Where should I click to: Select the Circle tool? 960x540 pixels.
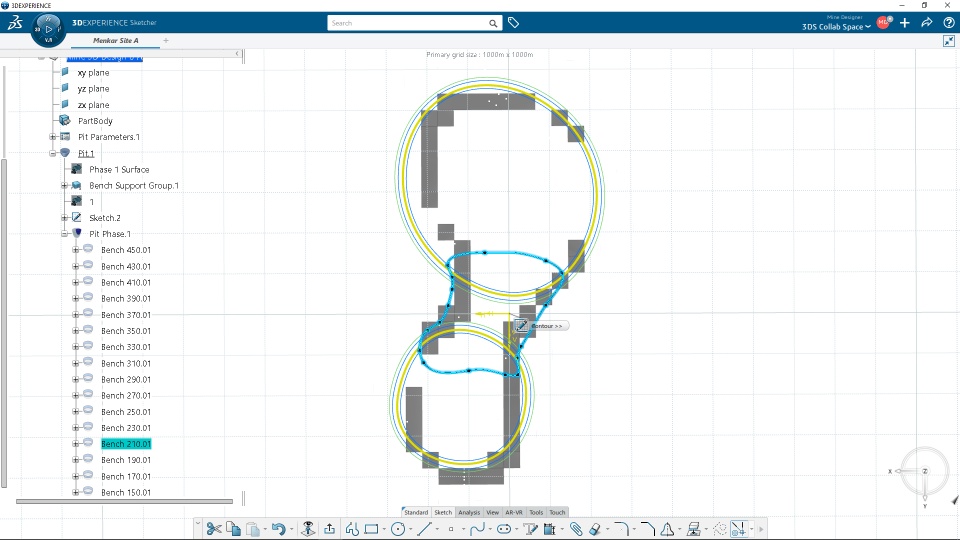click(397, 529)
